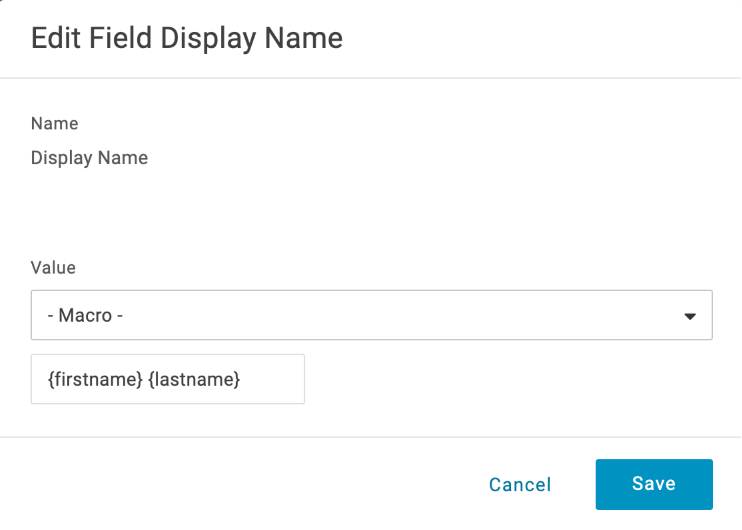The image size is (742, 530).
Task: Click the "Name" field label
Action: 55,124
